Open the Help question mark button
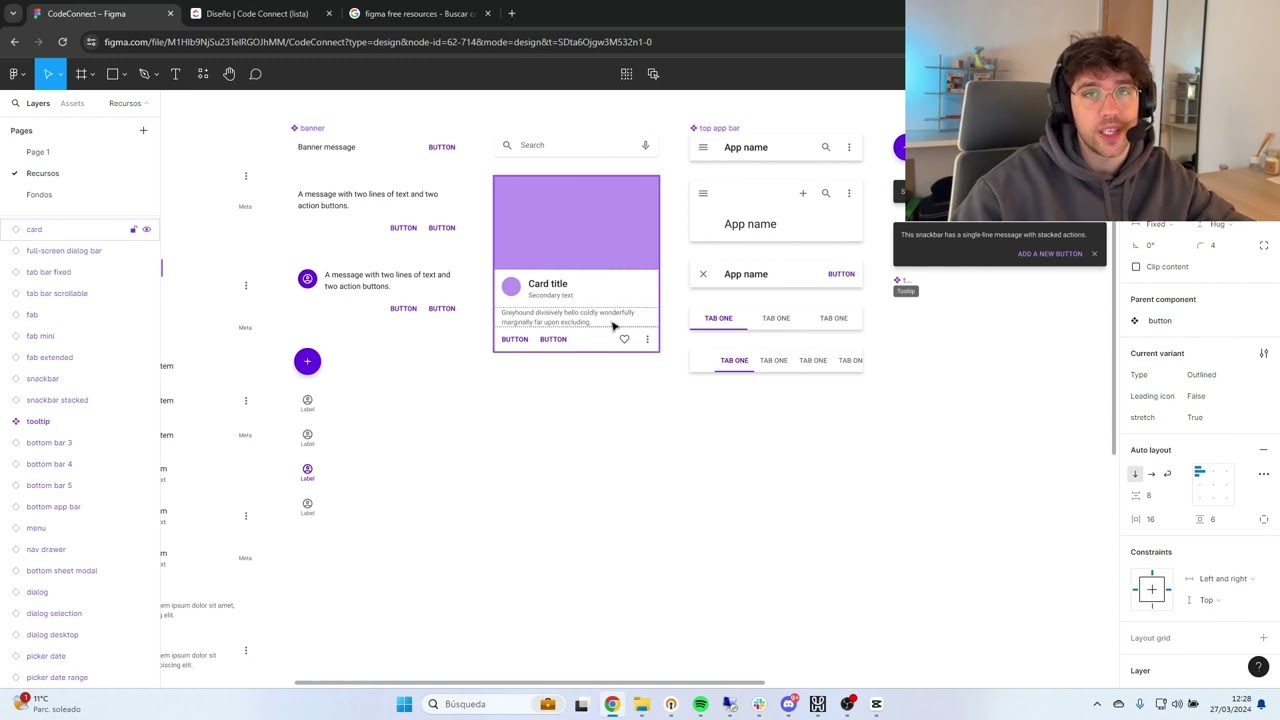This screenshot has height=720, width=1280. point(1258,667)
